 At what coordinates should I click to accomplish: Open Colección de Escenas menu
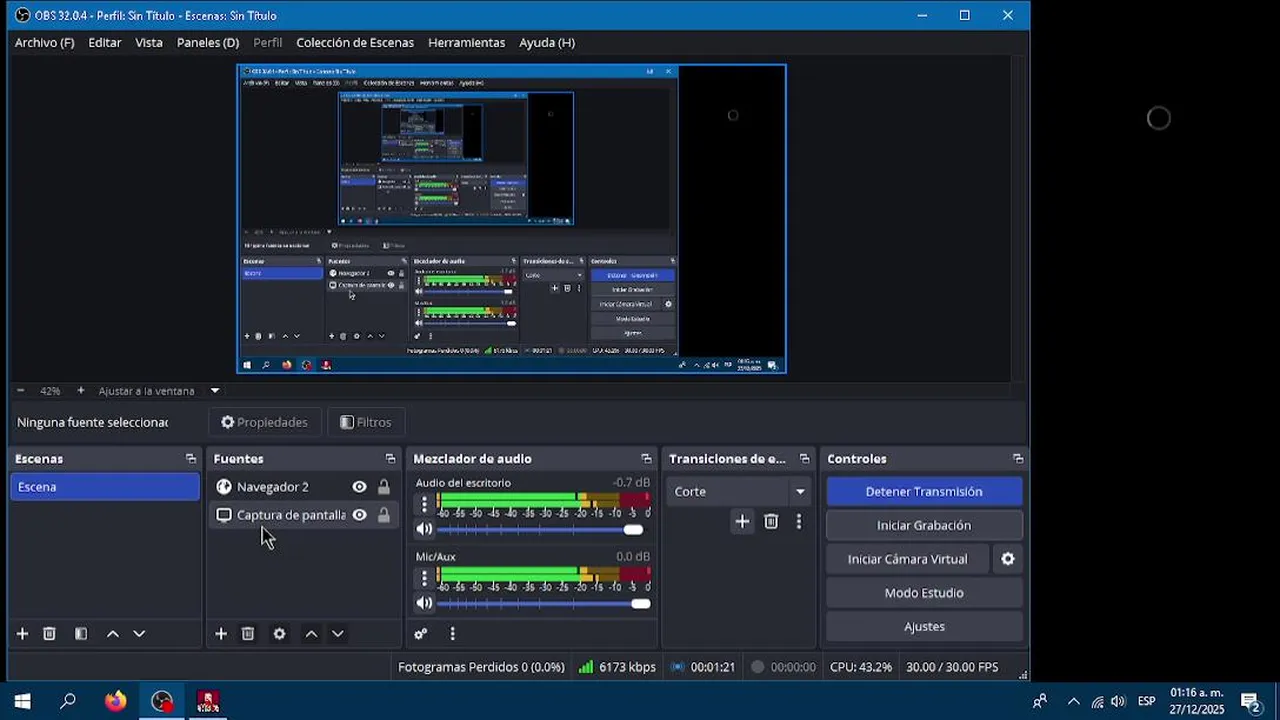click(355, 43)
